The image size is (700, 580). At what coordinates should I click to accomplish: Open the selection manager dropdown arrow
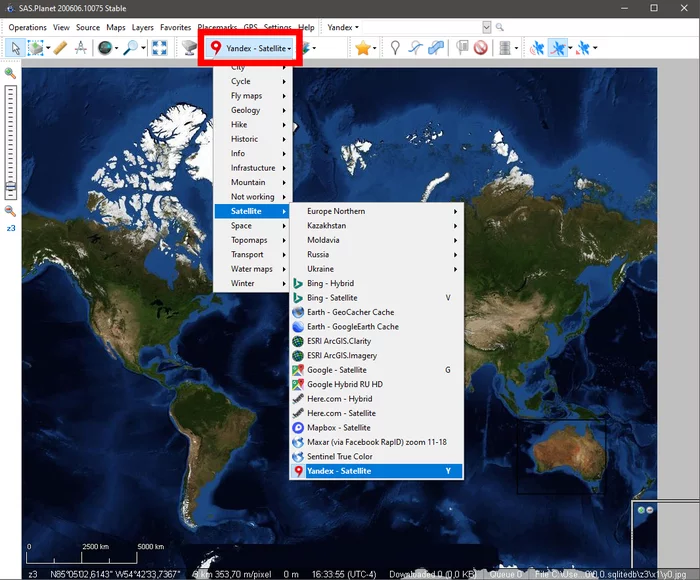(48, 48)
